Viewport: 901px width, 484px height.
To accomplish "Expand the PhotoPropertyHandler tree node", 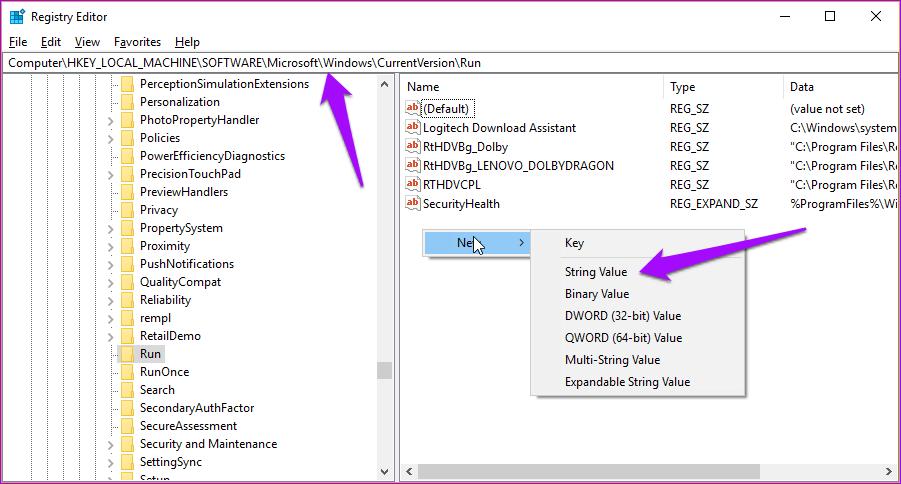I will click(110, 120).
